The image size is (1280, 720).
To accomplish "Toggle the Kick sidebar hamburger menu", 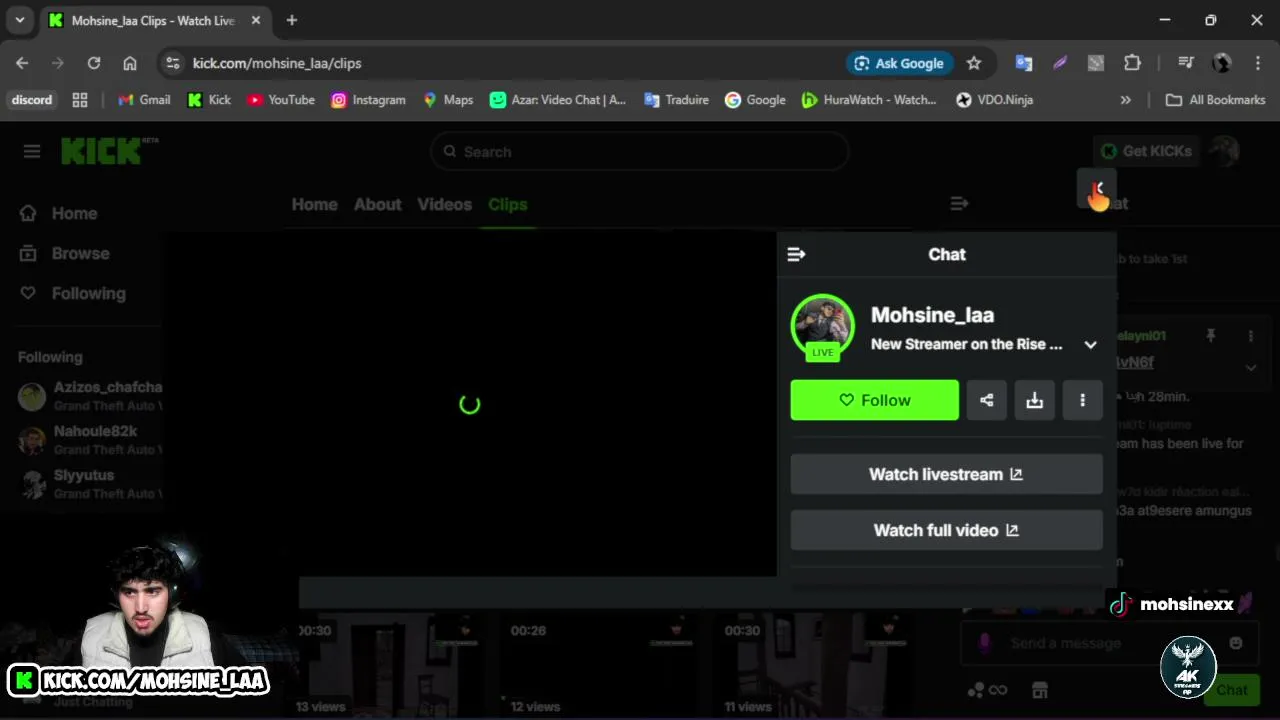I will [x=32, y=151].
